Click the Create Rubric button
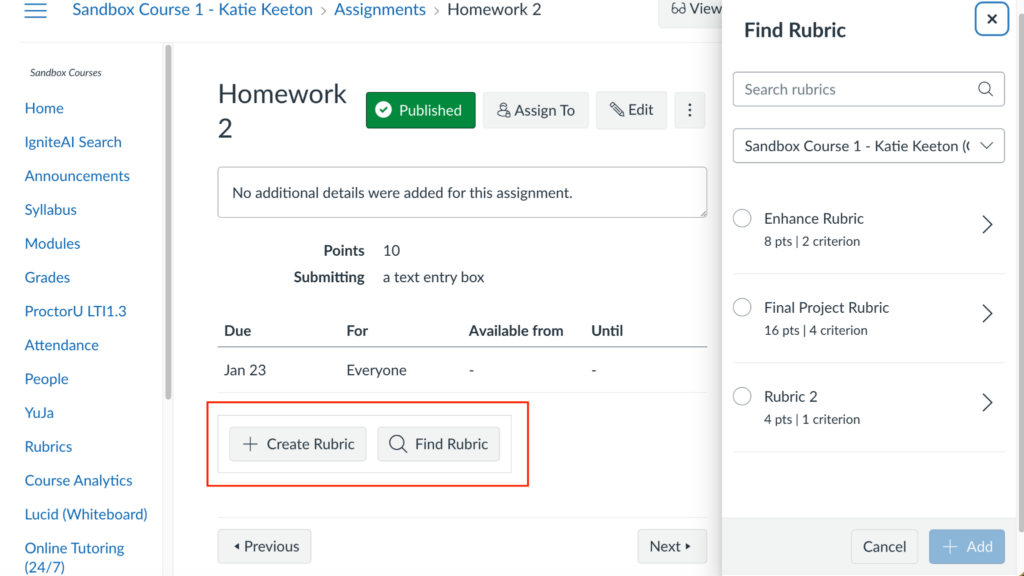 pyautogui.click(x=298, y=444)
